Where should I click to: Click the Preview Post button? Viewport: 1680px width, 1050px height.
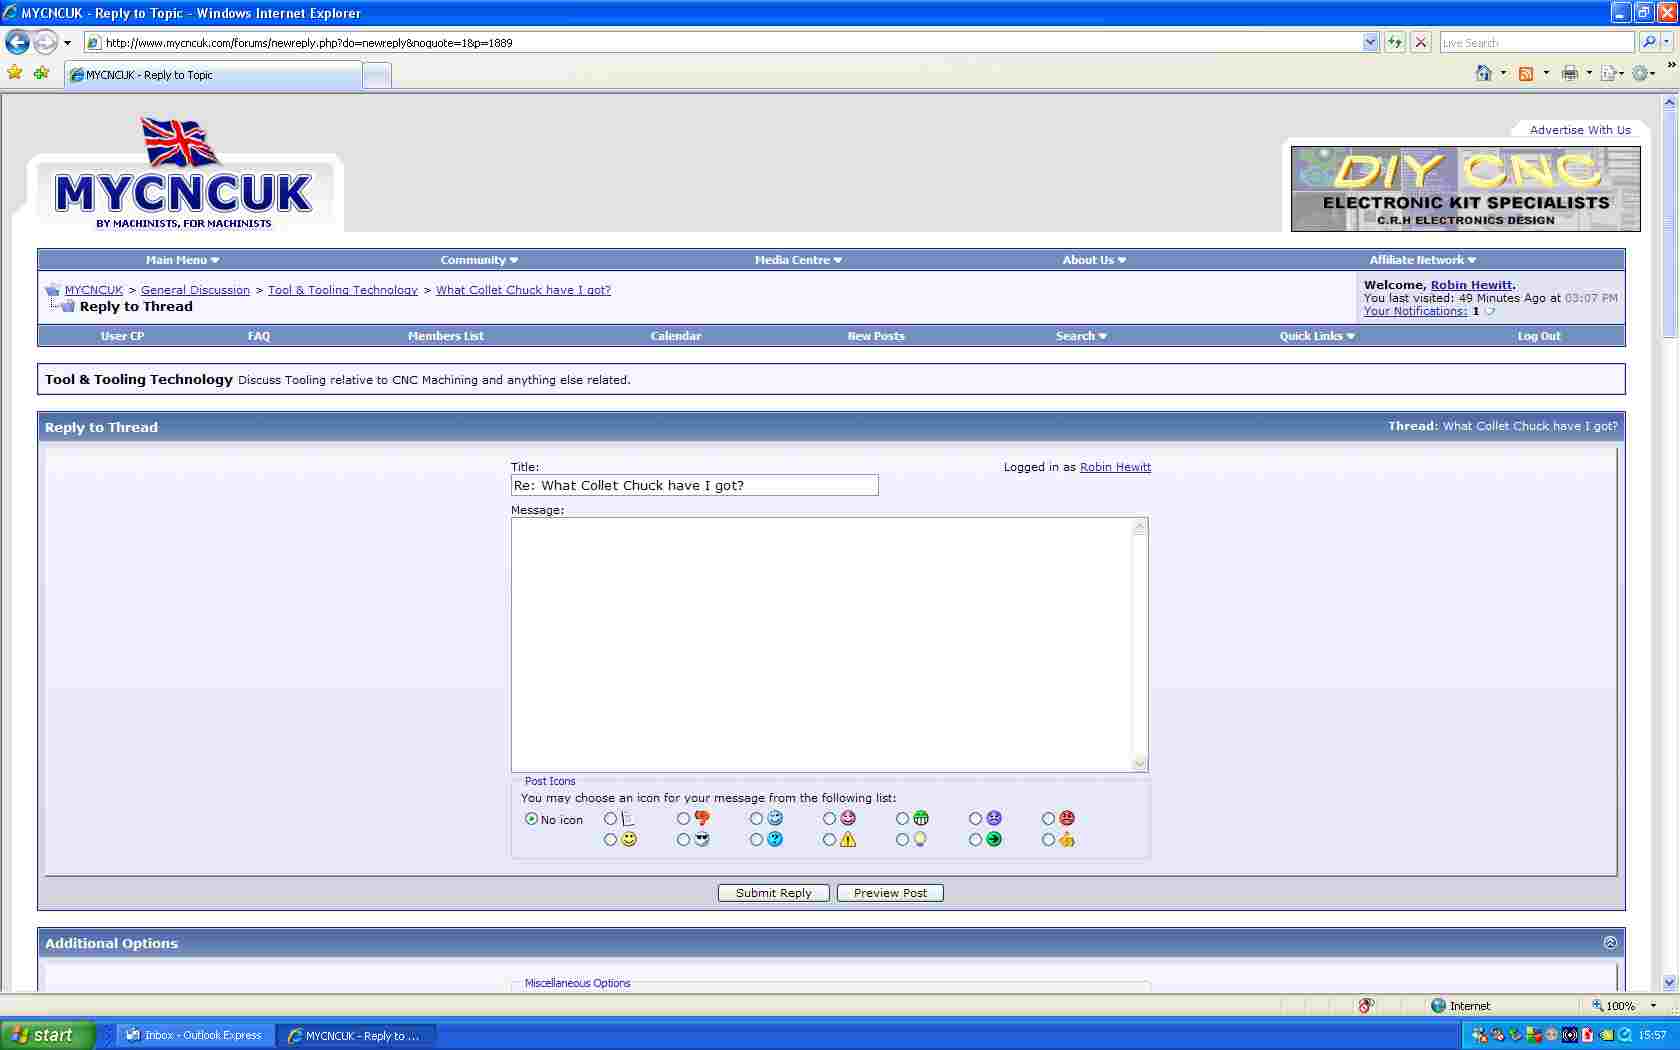pos(890,893)
